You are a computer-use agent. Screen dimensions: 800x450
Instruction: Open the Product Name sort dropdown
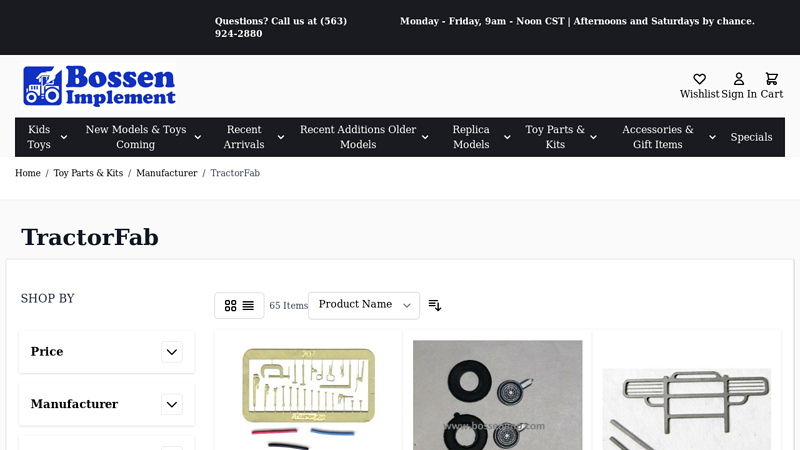(364, 305)
